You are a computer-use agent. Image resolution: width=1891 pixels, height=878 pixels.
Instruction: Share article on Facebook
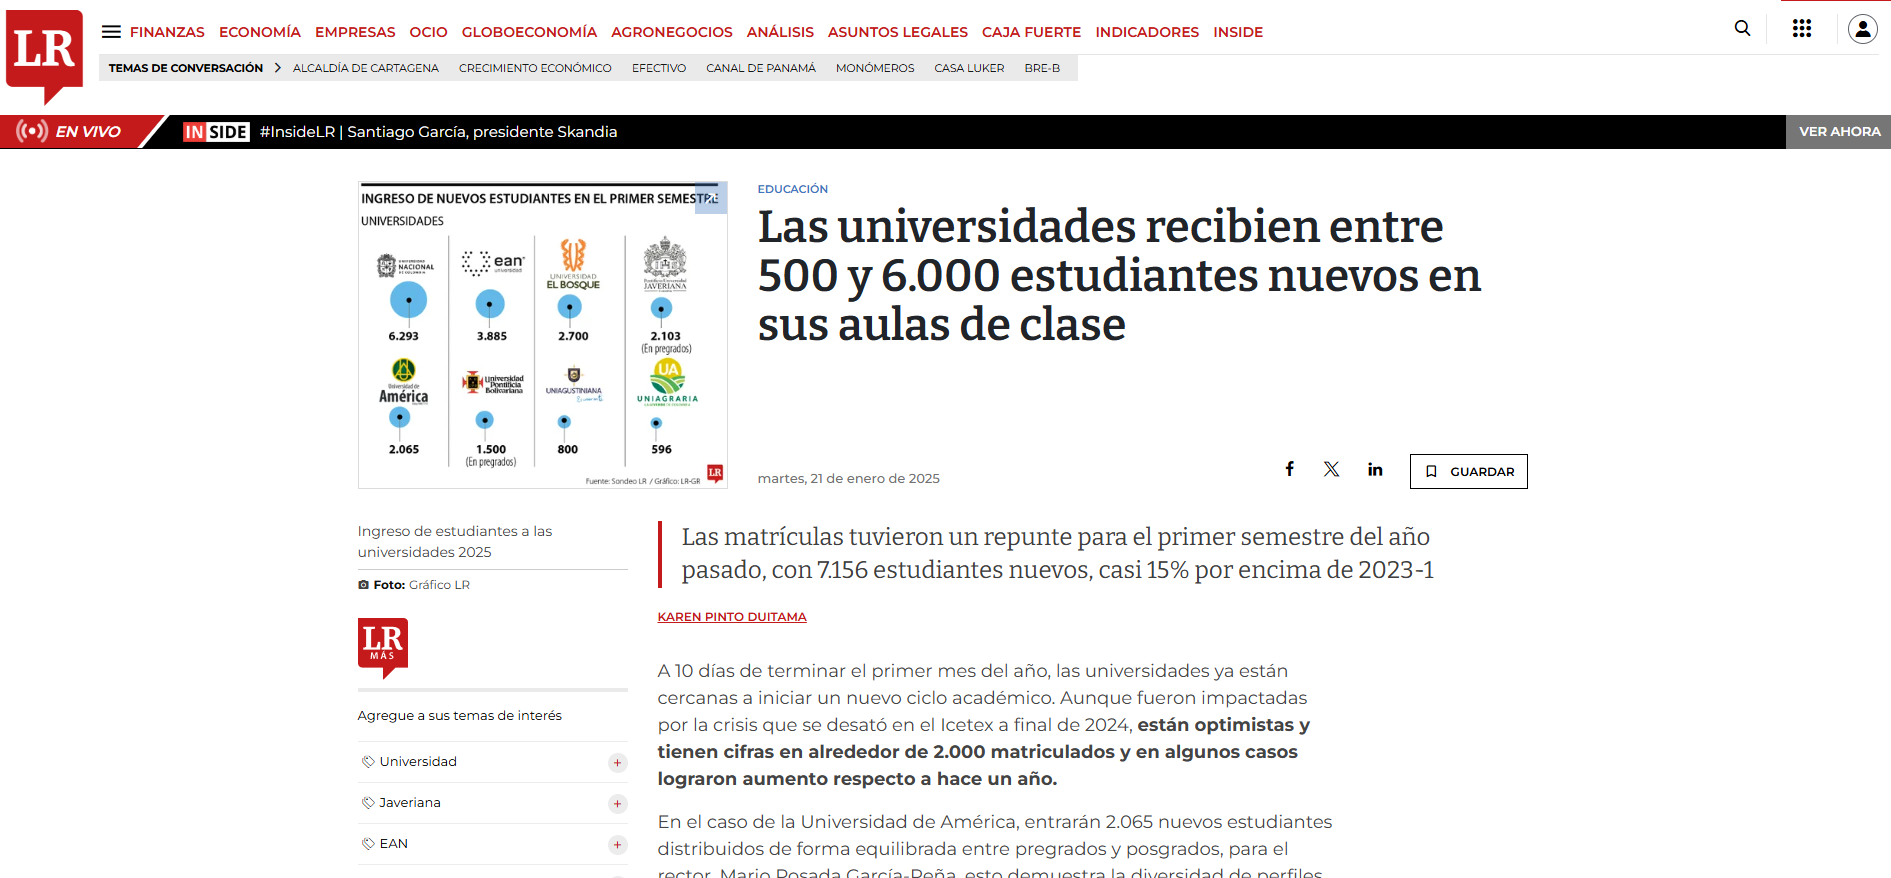(1290, 469)
